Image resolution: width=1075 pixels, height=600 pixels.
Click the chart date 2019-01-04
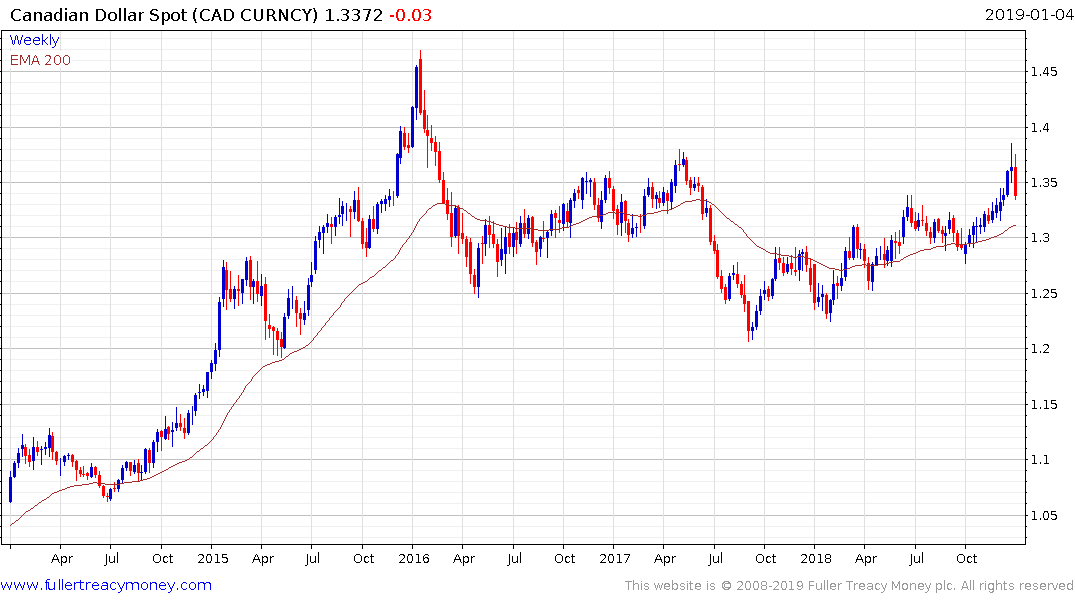1029,14
